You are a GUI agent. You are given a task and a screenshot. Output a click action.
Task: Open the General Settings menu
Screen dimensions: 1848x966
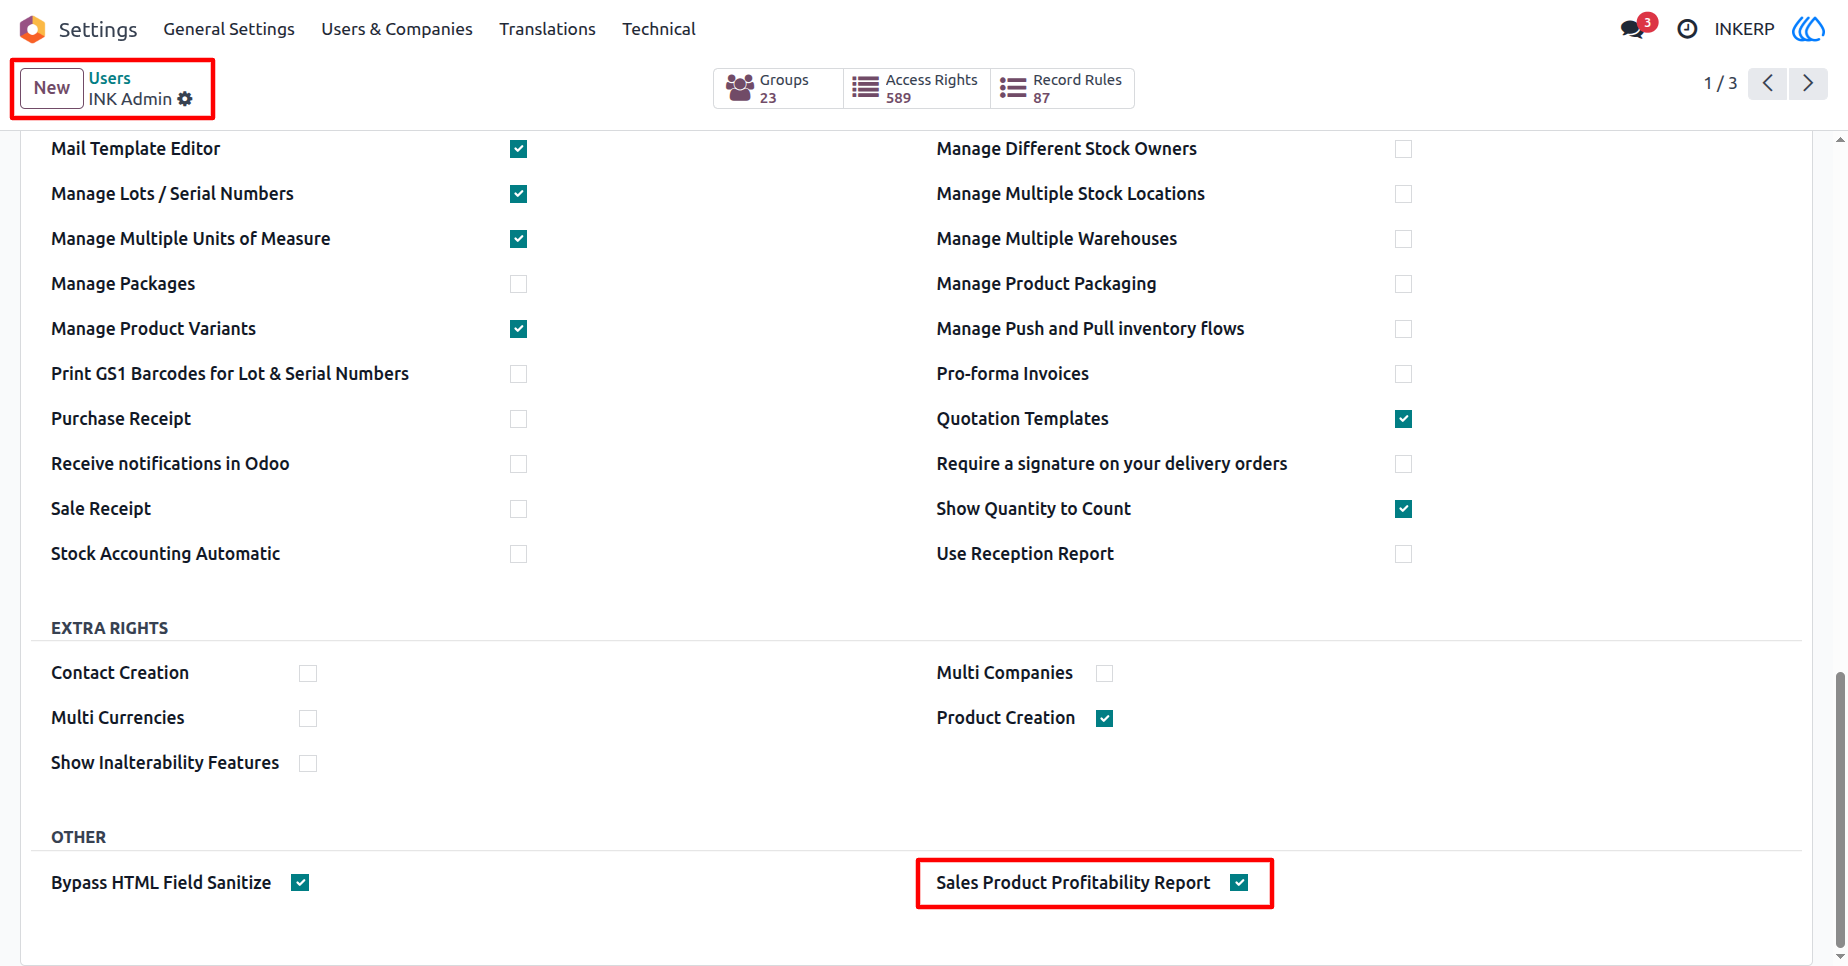point(229,29)
